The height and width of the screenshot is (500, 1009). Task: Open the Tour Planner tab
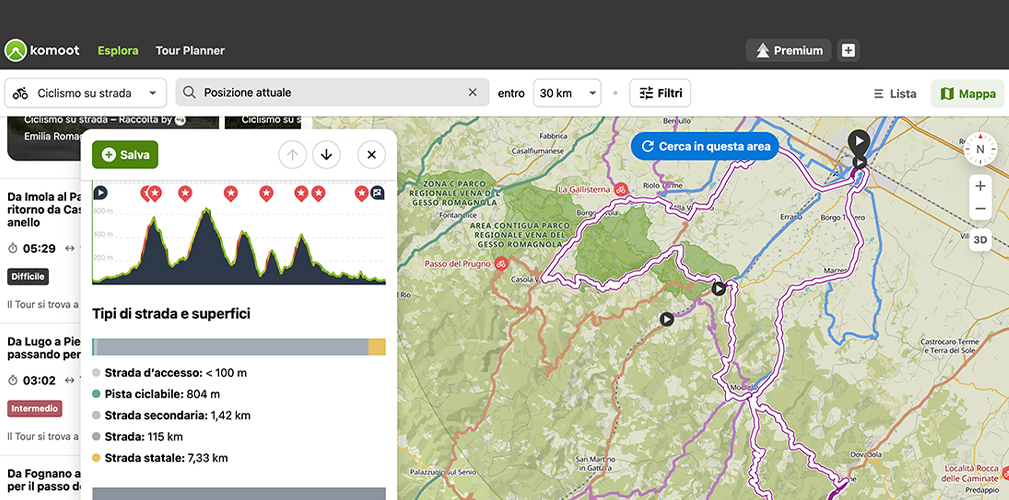(x=190, y=50)
